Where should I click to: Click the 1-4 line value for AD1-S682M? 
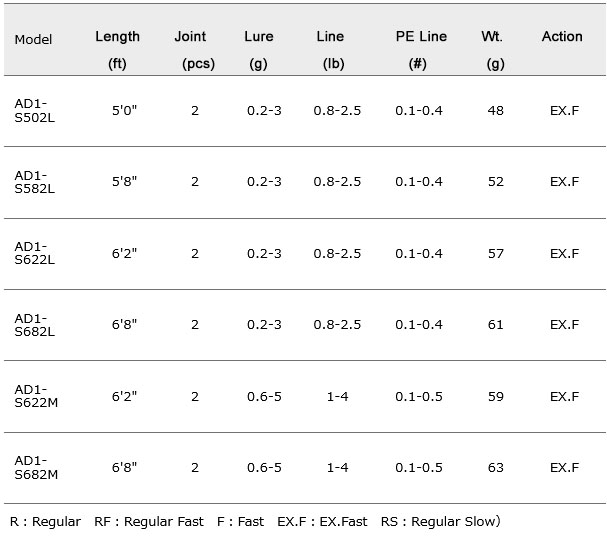(338, 468)
